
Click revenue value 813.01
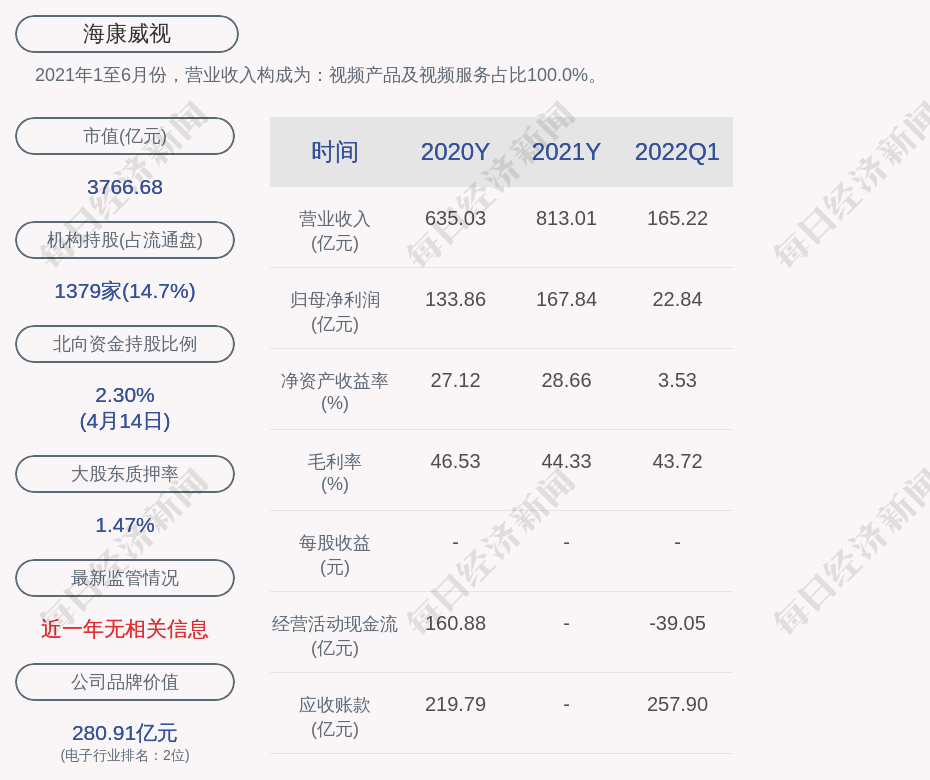point(566,218)
